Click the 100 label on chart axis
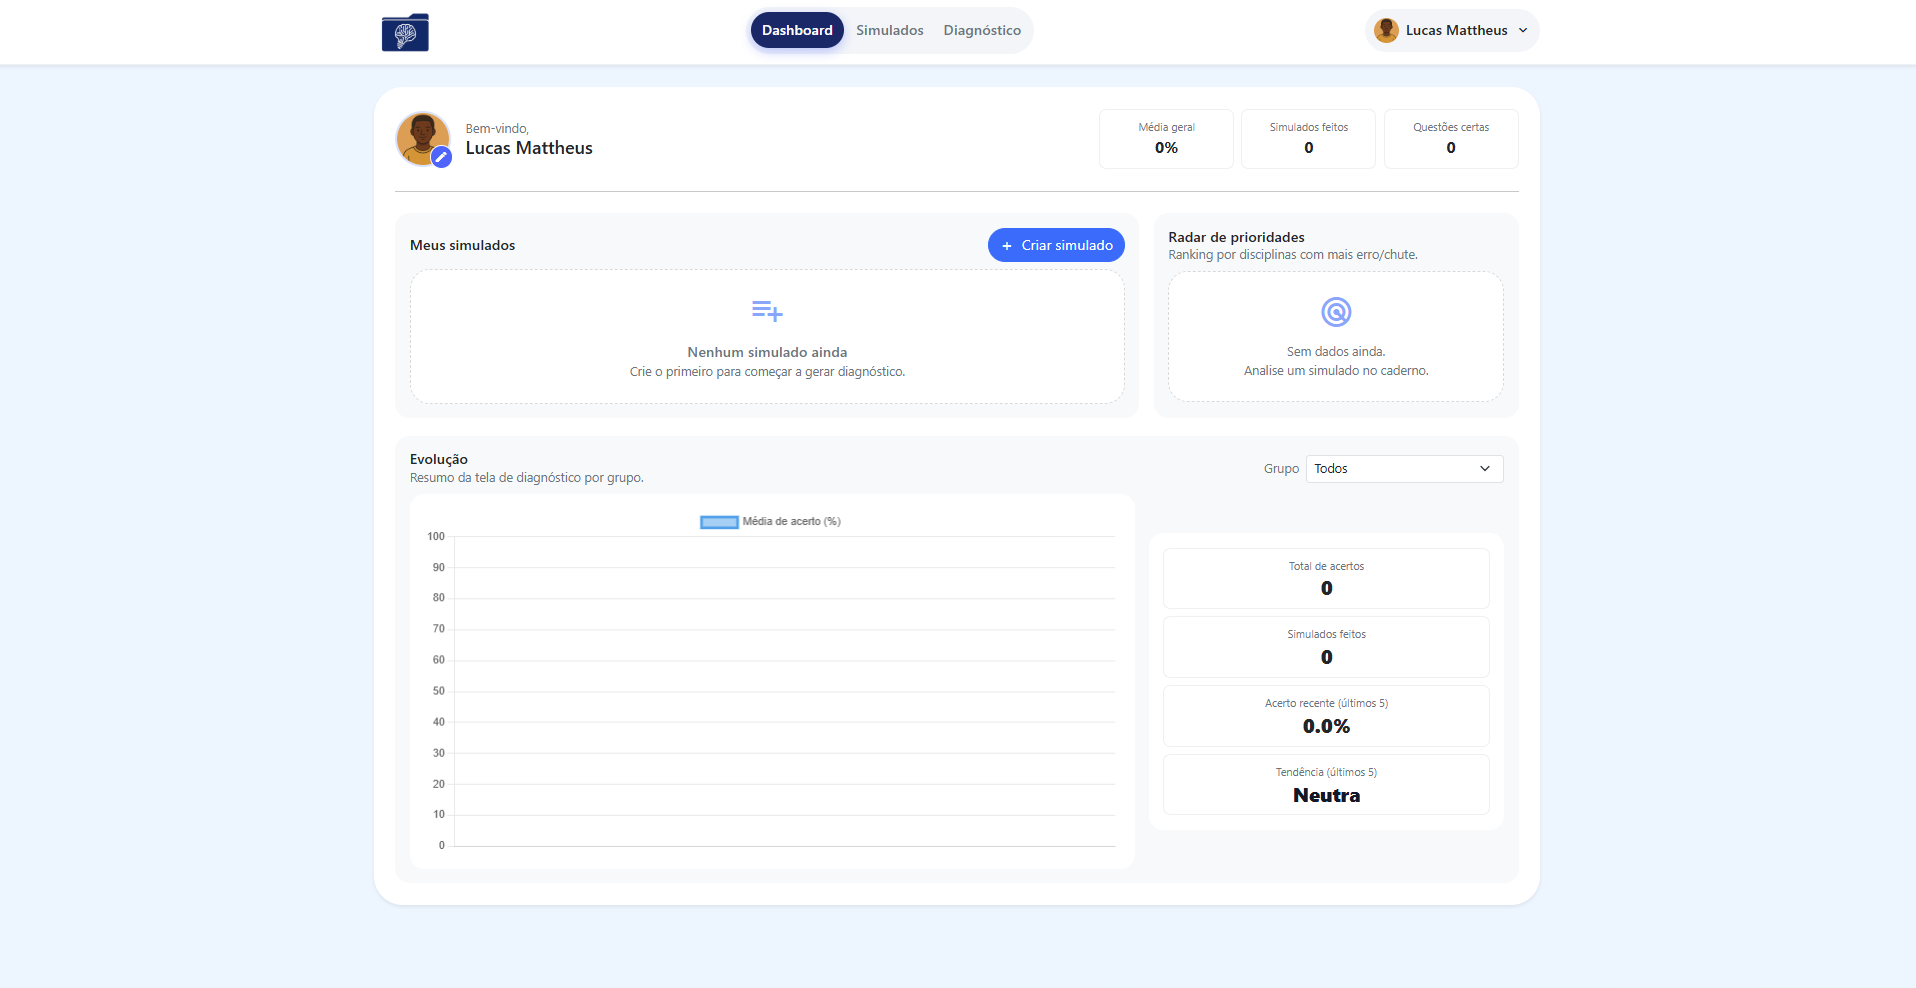Screen dimensions: 1916x988 pyautogui.click(x=436, y=537)
